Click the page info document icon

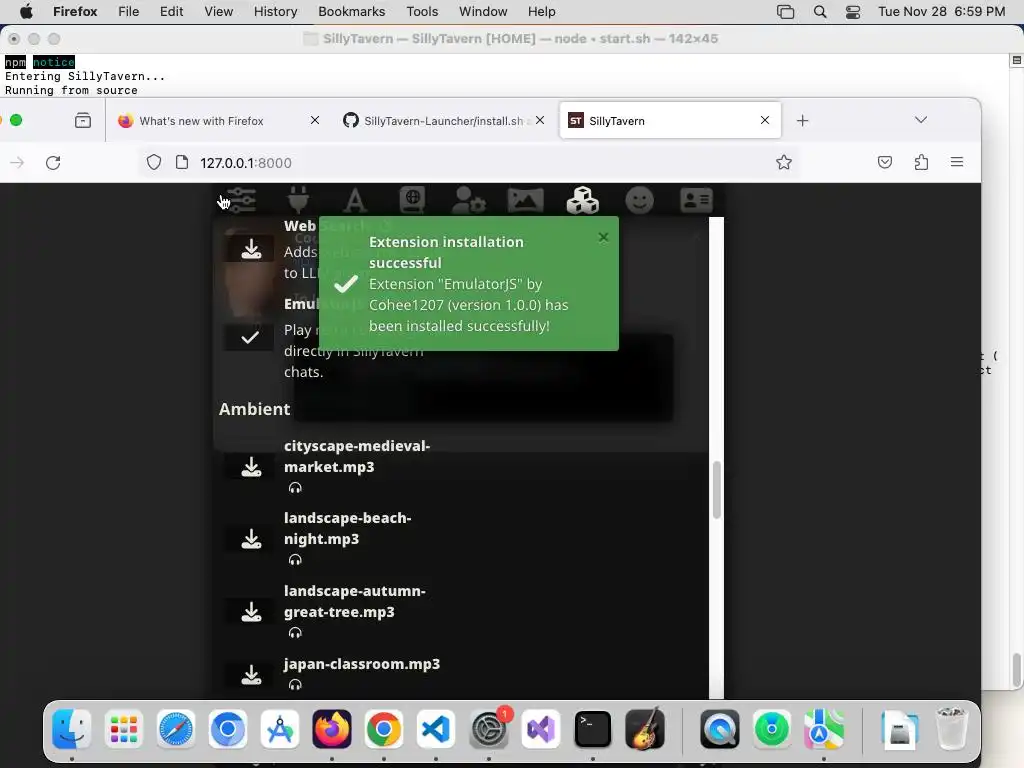[x=182, y=163]
